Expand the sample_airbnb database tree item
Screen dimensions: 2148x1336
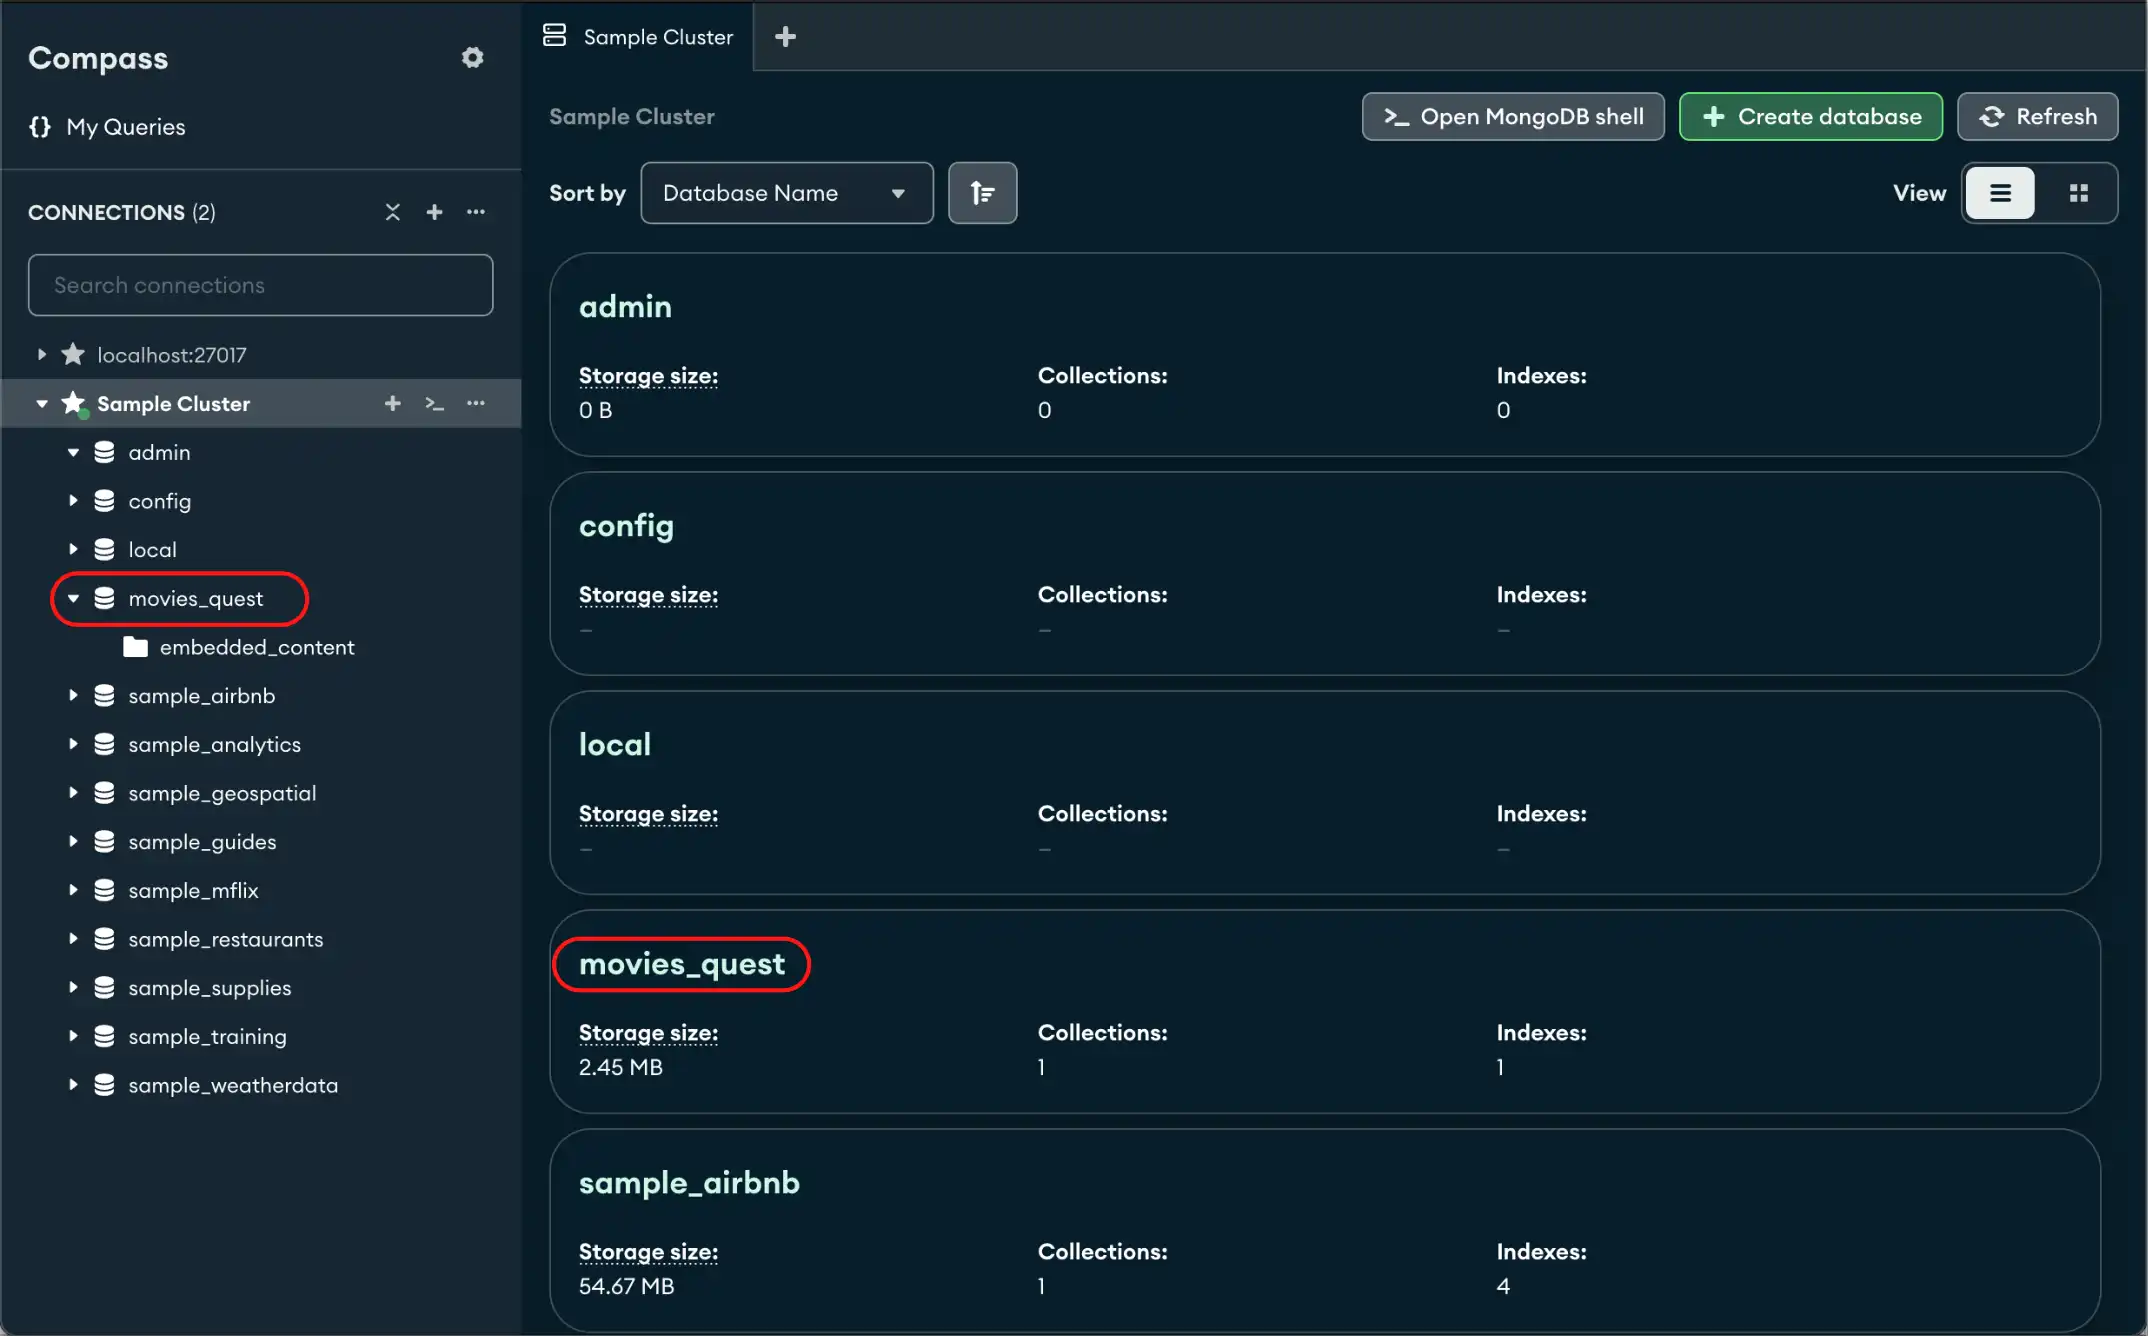point(74,694)
